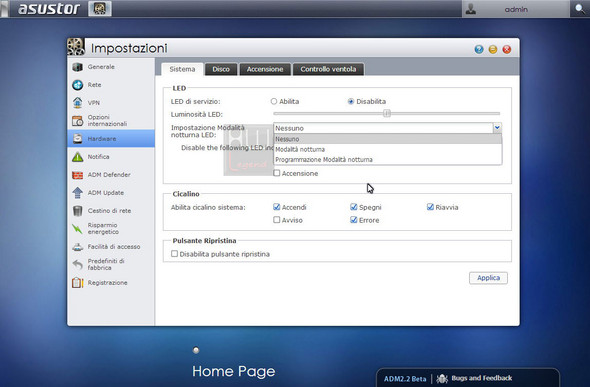Select the Abilita radio for LED di servizio
This screenshot has width=590, height=387.
point(274,102)
